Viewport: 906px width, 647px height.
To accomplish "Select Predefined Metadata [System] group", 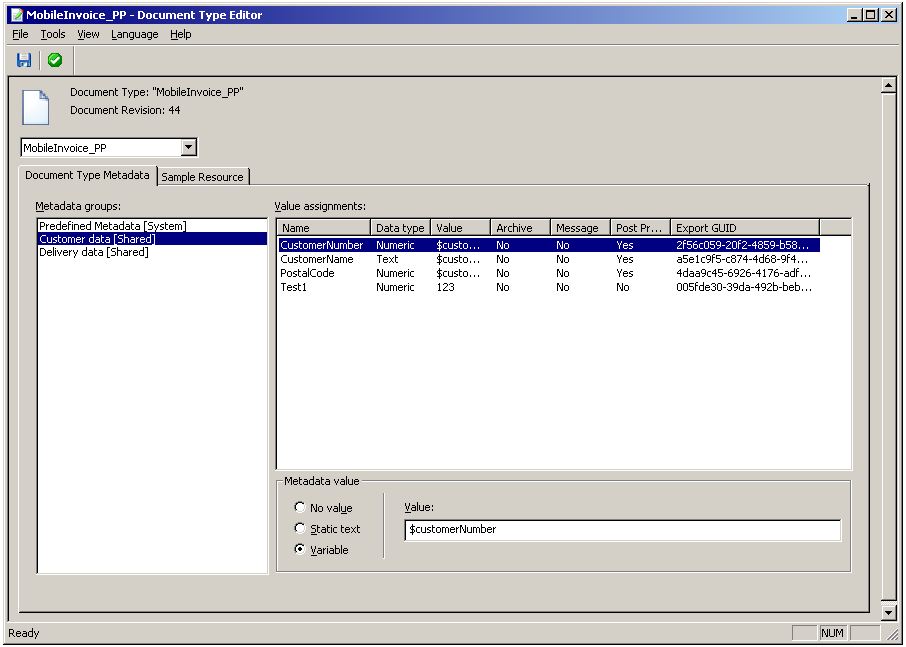I will [112, 226].
